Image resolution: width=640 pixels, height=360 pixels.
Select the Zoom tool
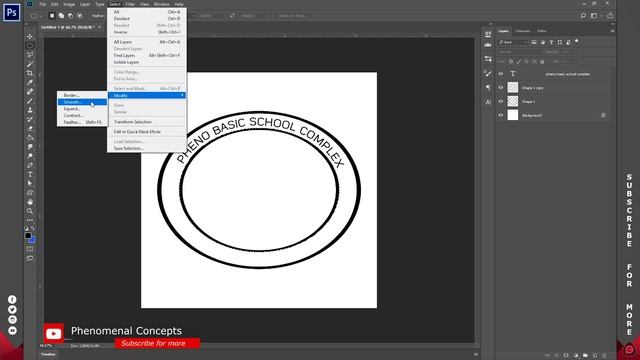30,211
